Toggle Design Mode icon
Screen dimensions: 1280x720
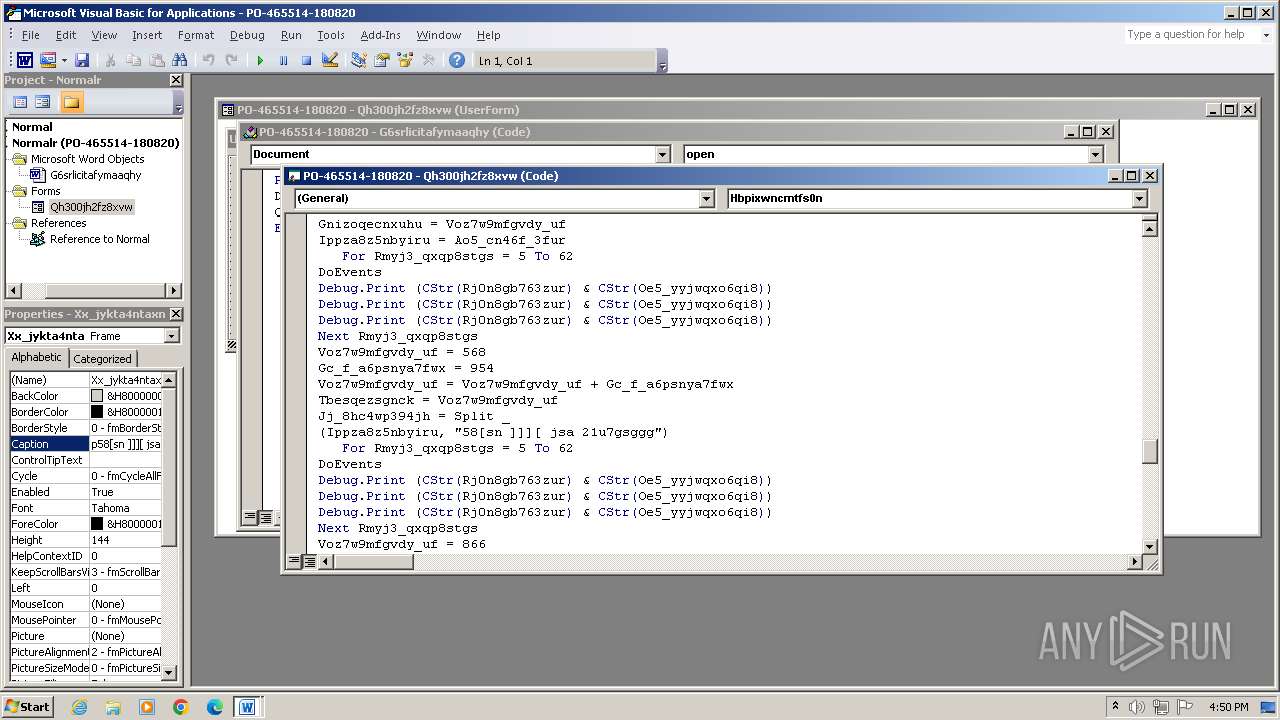330,61
